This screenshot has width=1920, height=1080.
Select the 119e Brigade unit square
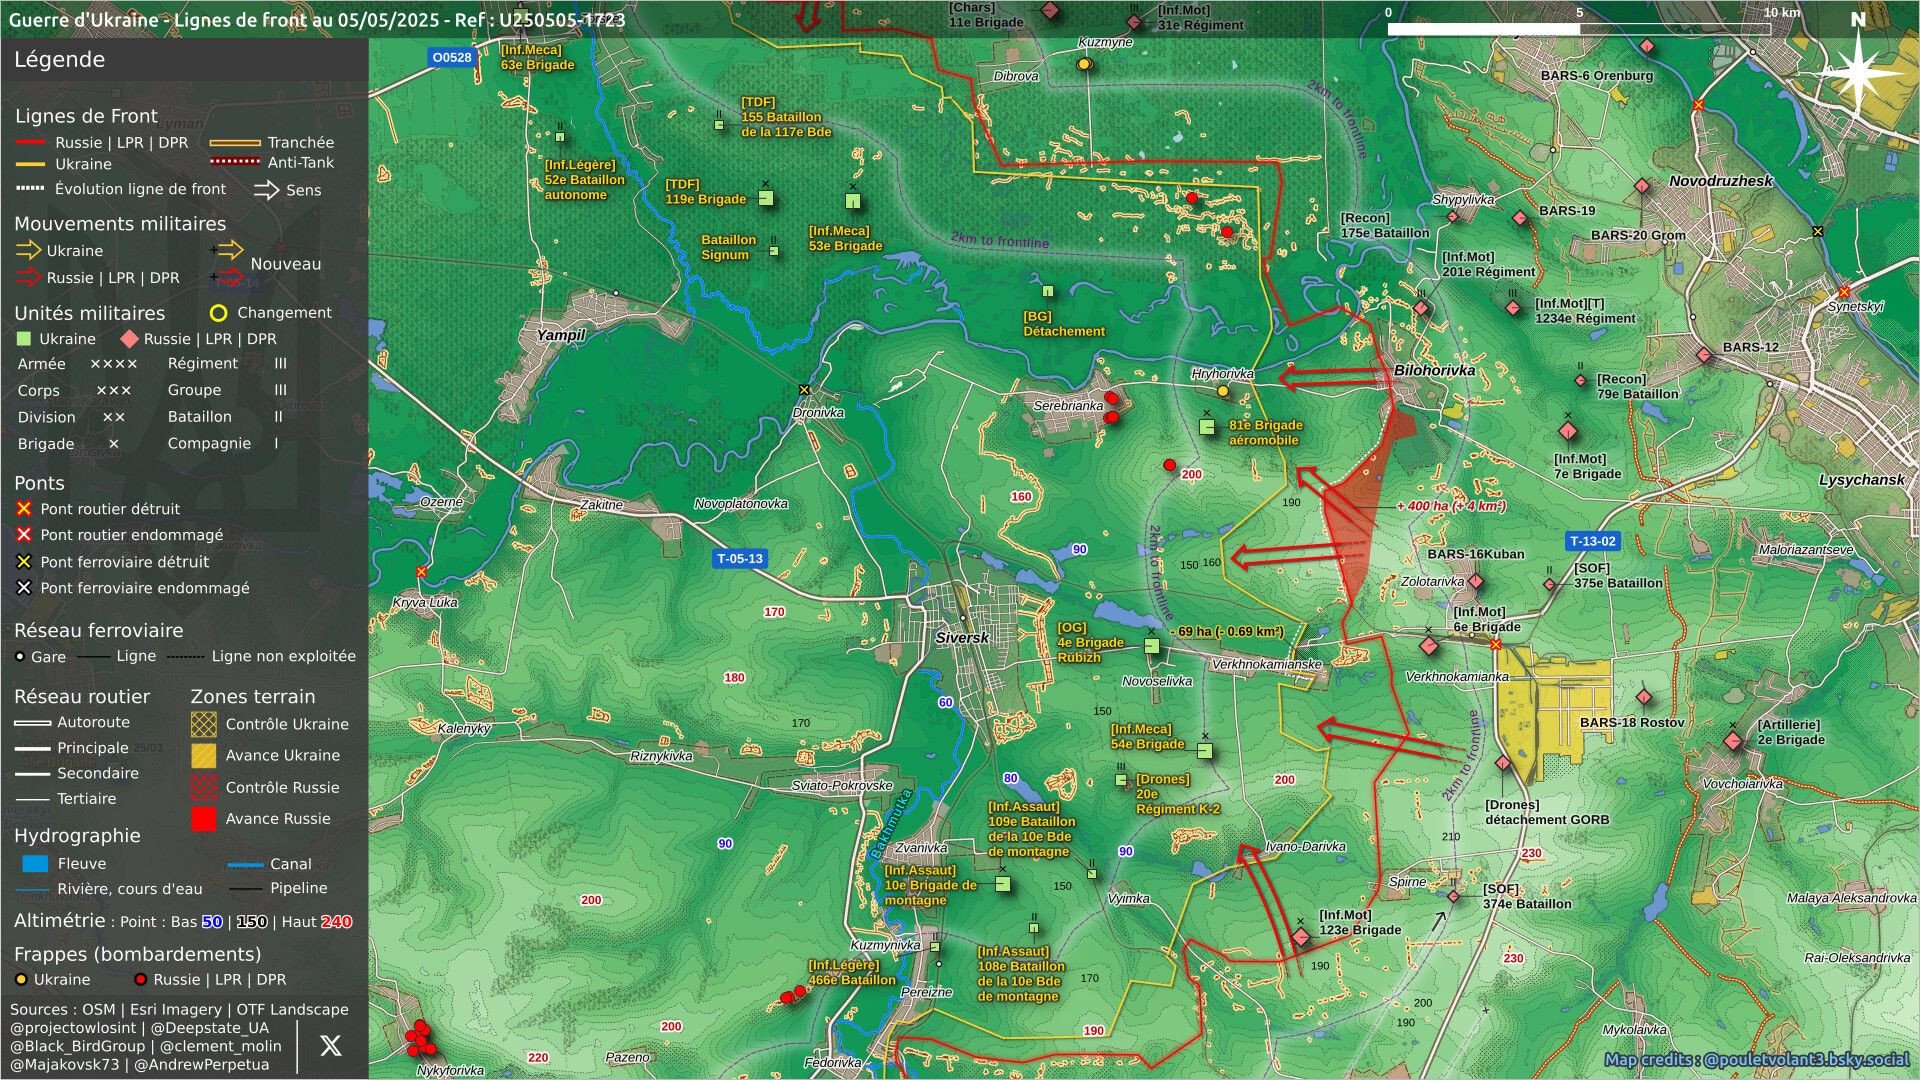(x=766, y=198)
